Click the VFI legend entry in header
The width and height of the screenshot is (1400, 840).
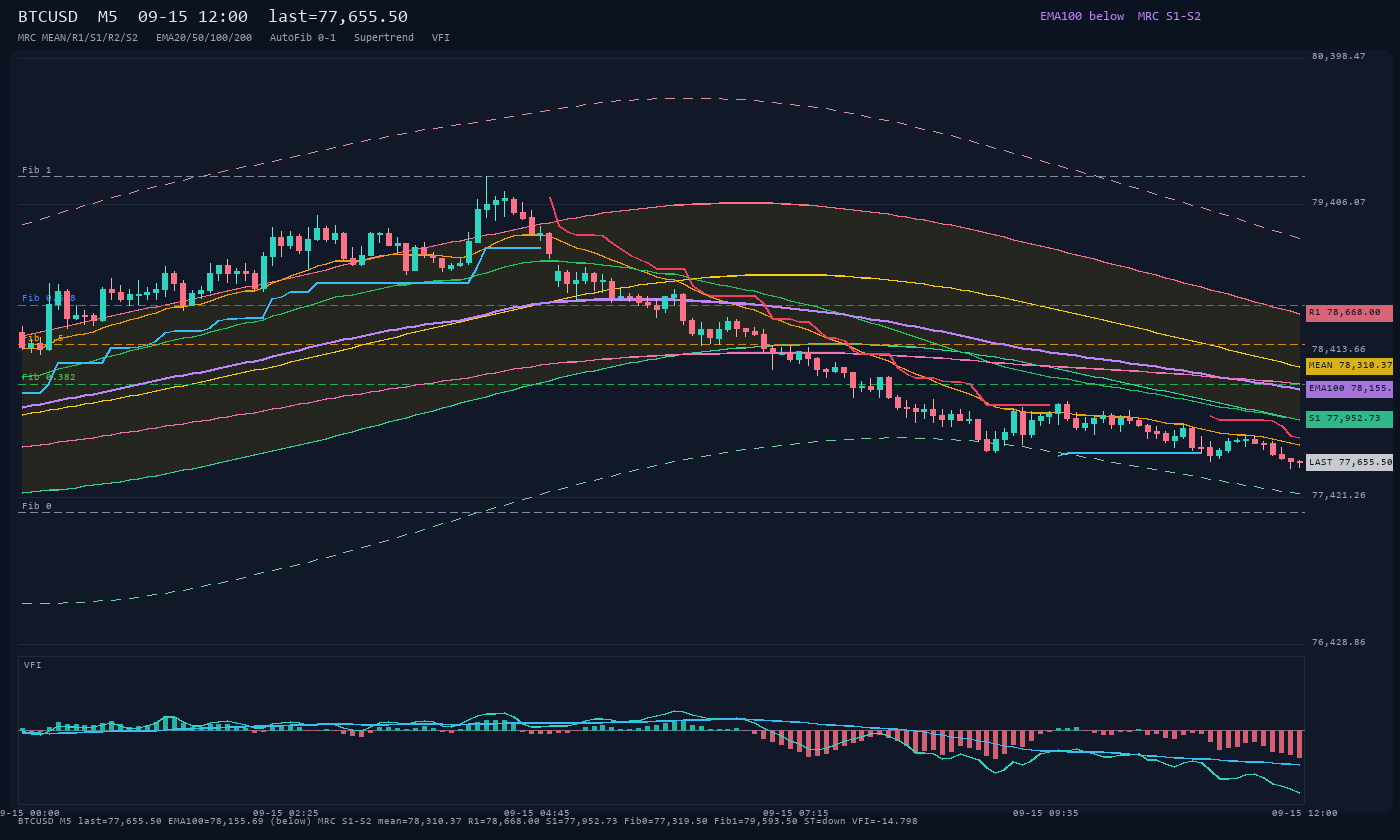(x=441, y=37)
